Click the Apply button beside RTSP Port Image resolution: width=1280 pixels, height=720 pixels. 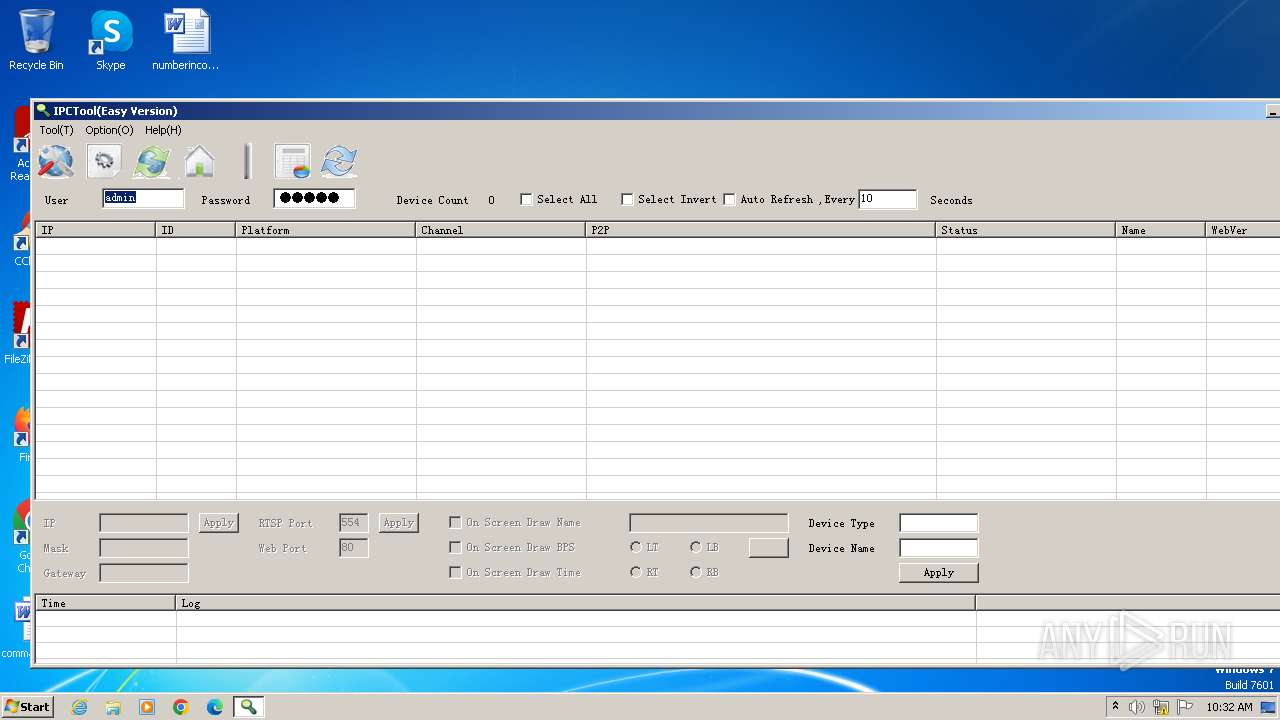(x=398, y=523)
